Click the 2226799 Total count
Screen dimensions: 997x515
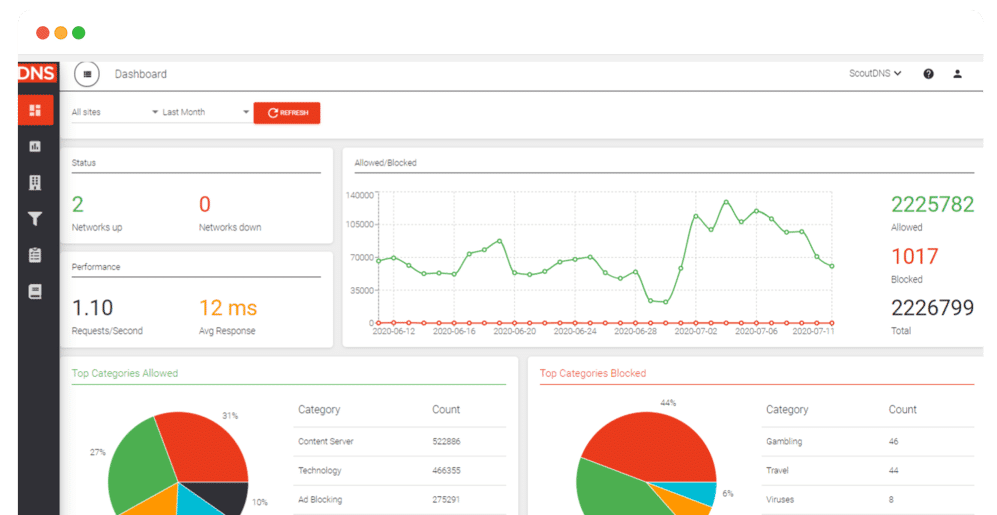(932, 308)
